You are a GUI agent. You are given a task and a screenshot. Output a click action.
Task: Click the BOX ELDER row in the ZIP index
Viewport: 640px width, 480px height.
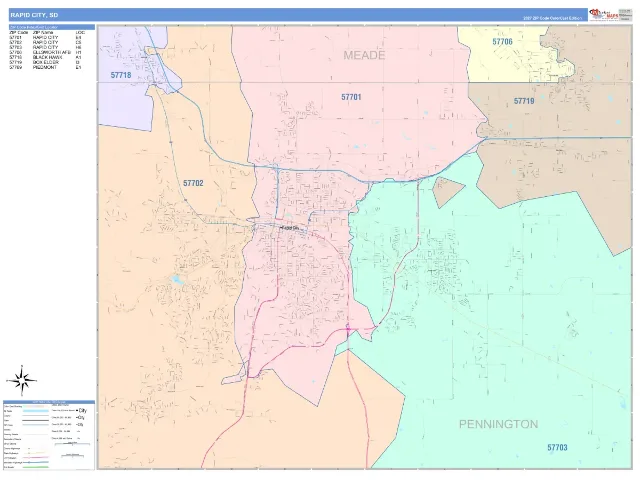45,62
